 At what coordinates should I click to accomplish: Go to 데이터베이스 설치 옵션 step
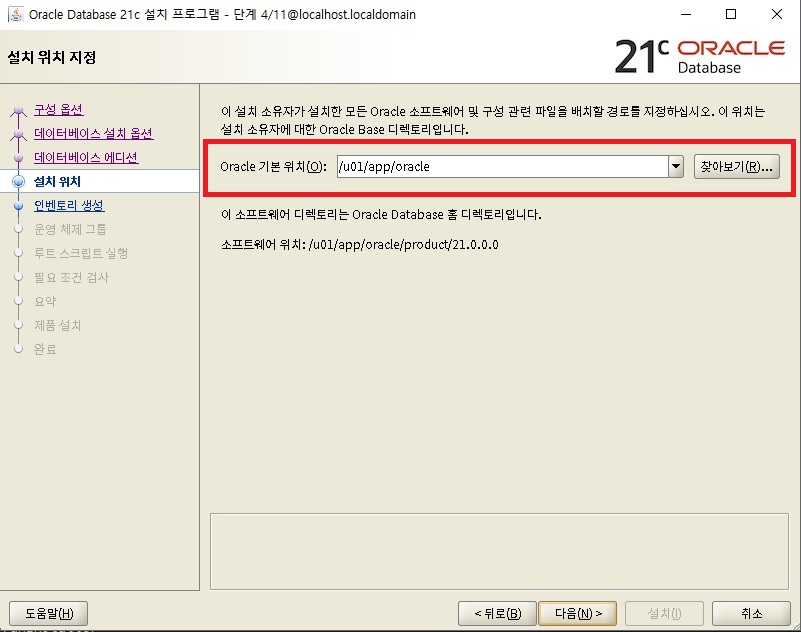[93, 133]
